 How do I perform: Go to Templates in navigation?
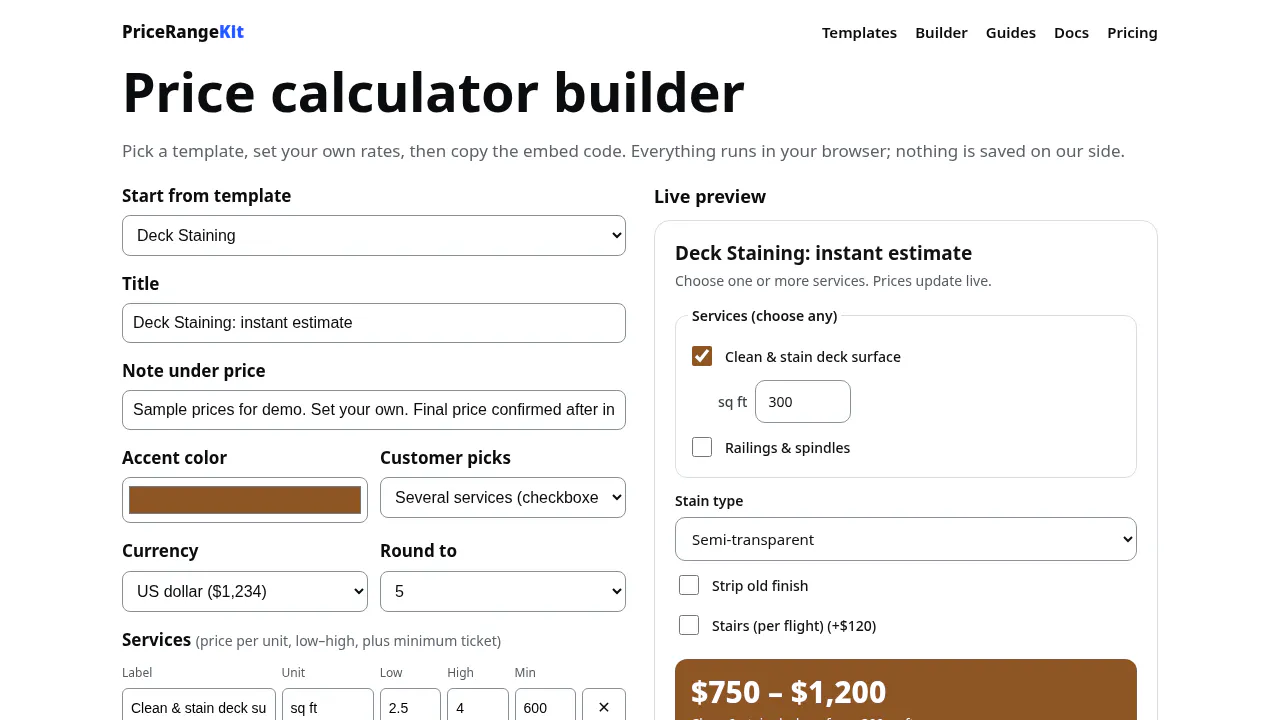coord(859,32)
